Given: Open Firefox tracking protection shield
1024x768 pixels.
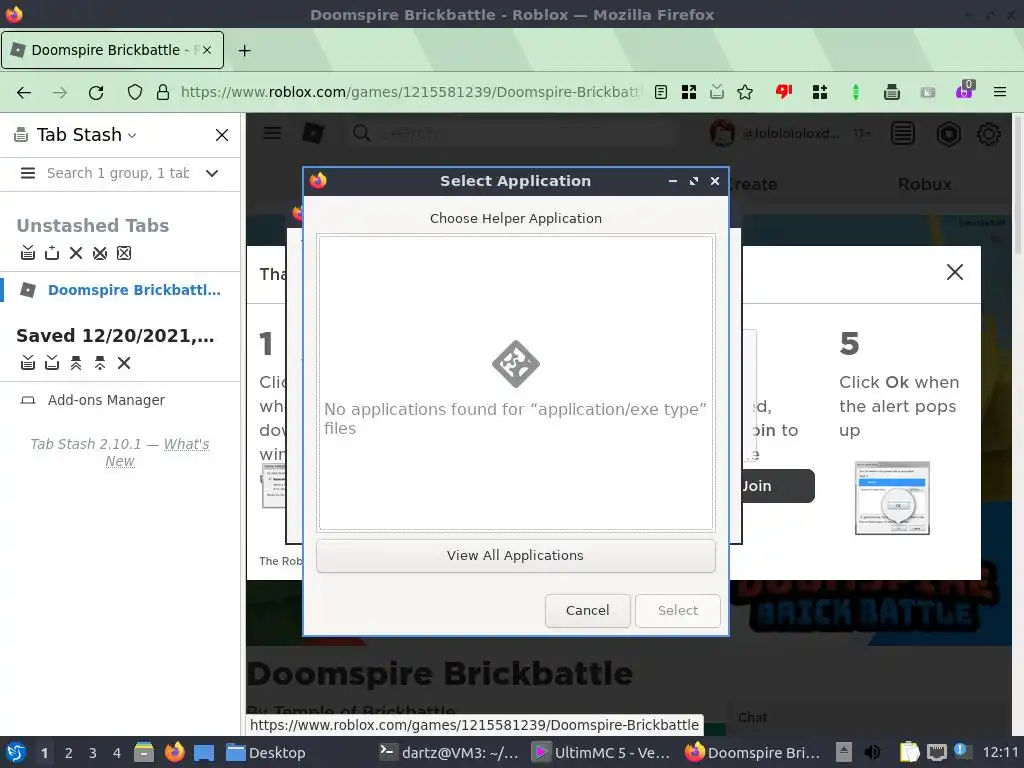Looking at the screenshot, I should point(135,92).
